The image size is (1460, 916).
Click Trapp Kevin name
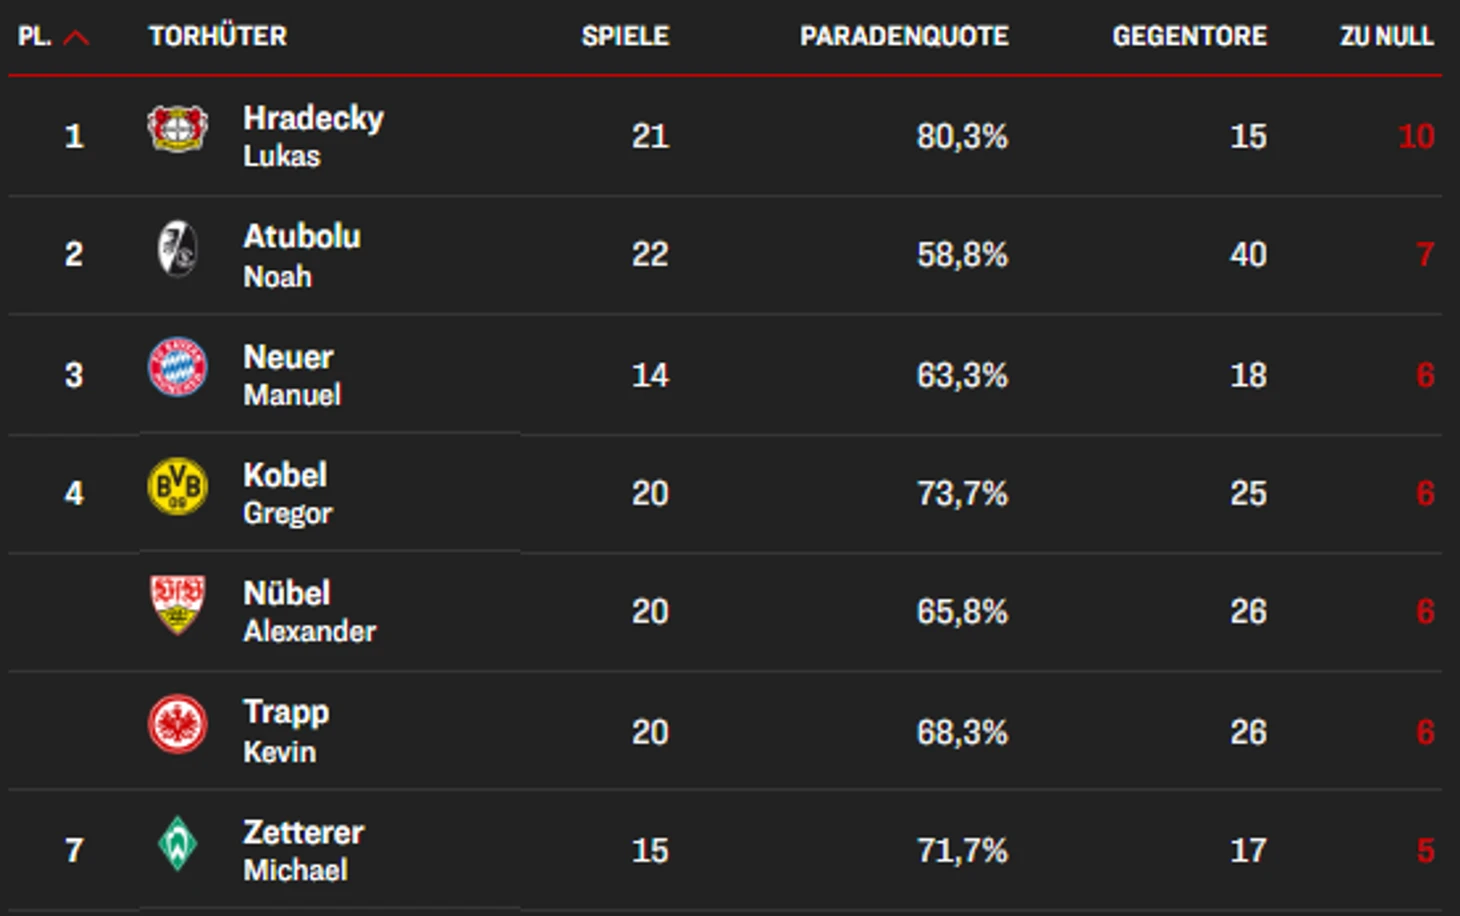[286, 731]
